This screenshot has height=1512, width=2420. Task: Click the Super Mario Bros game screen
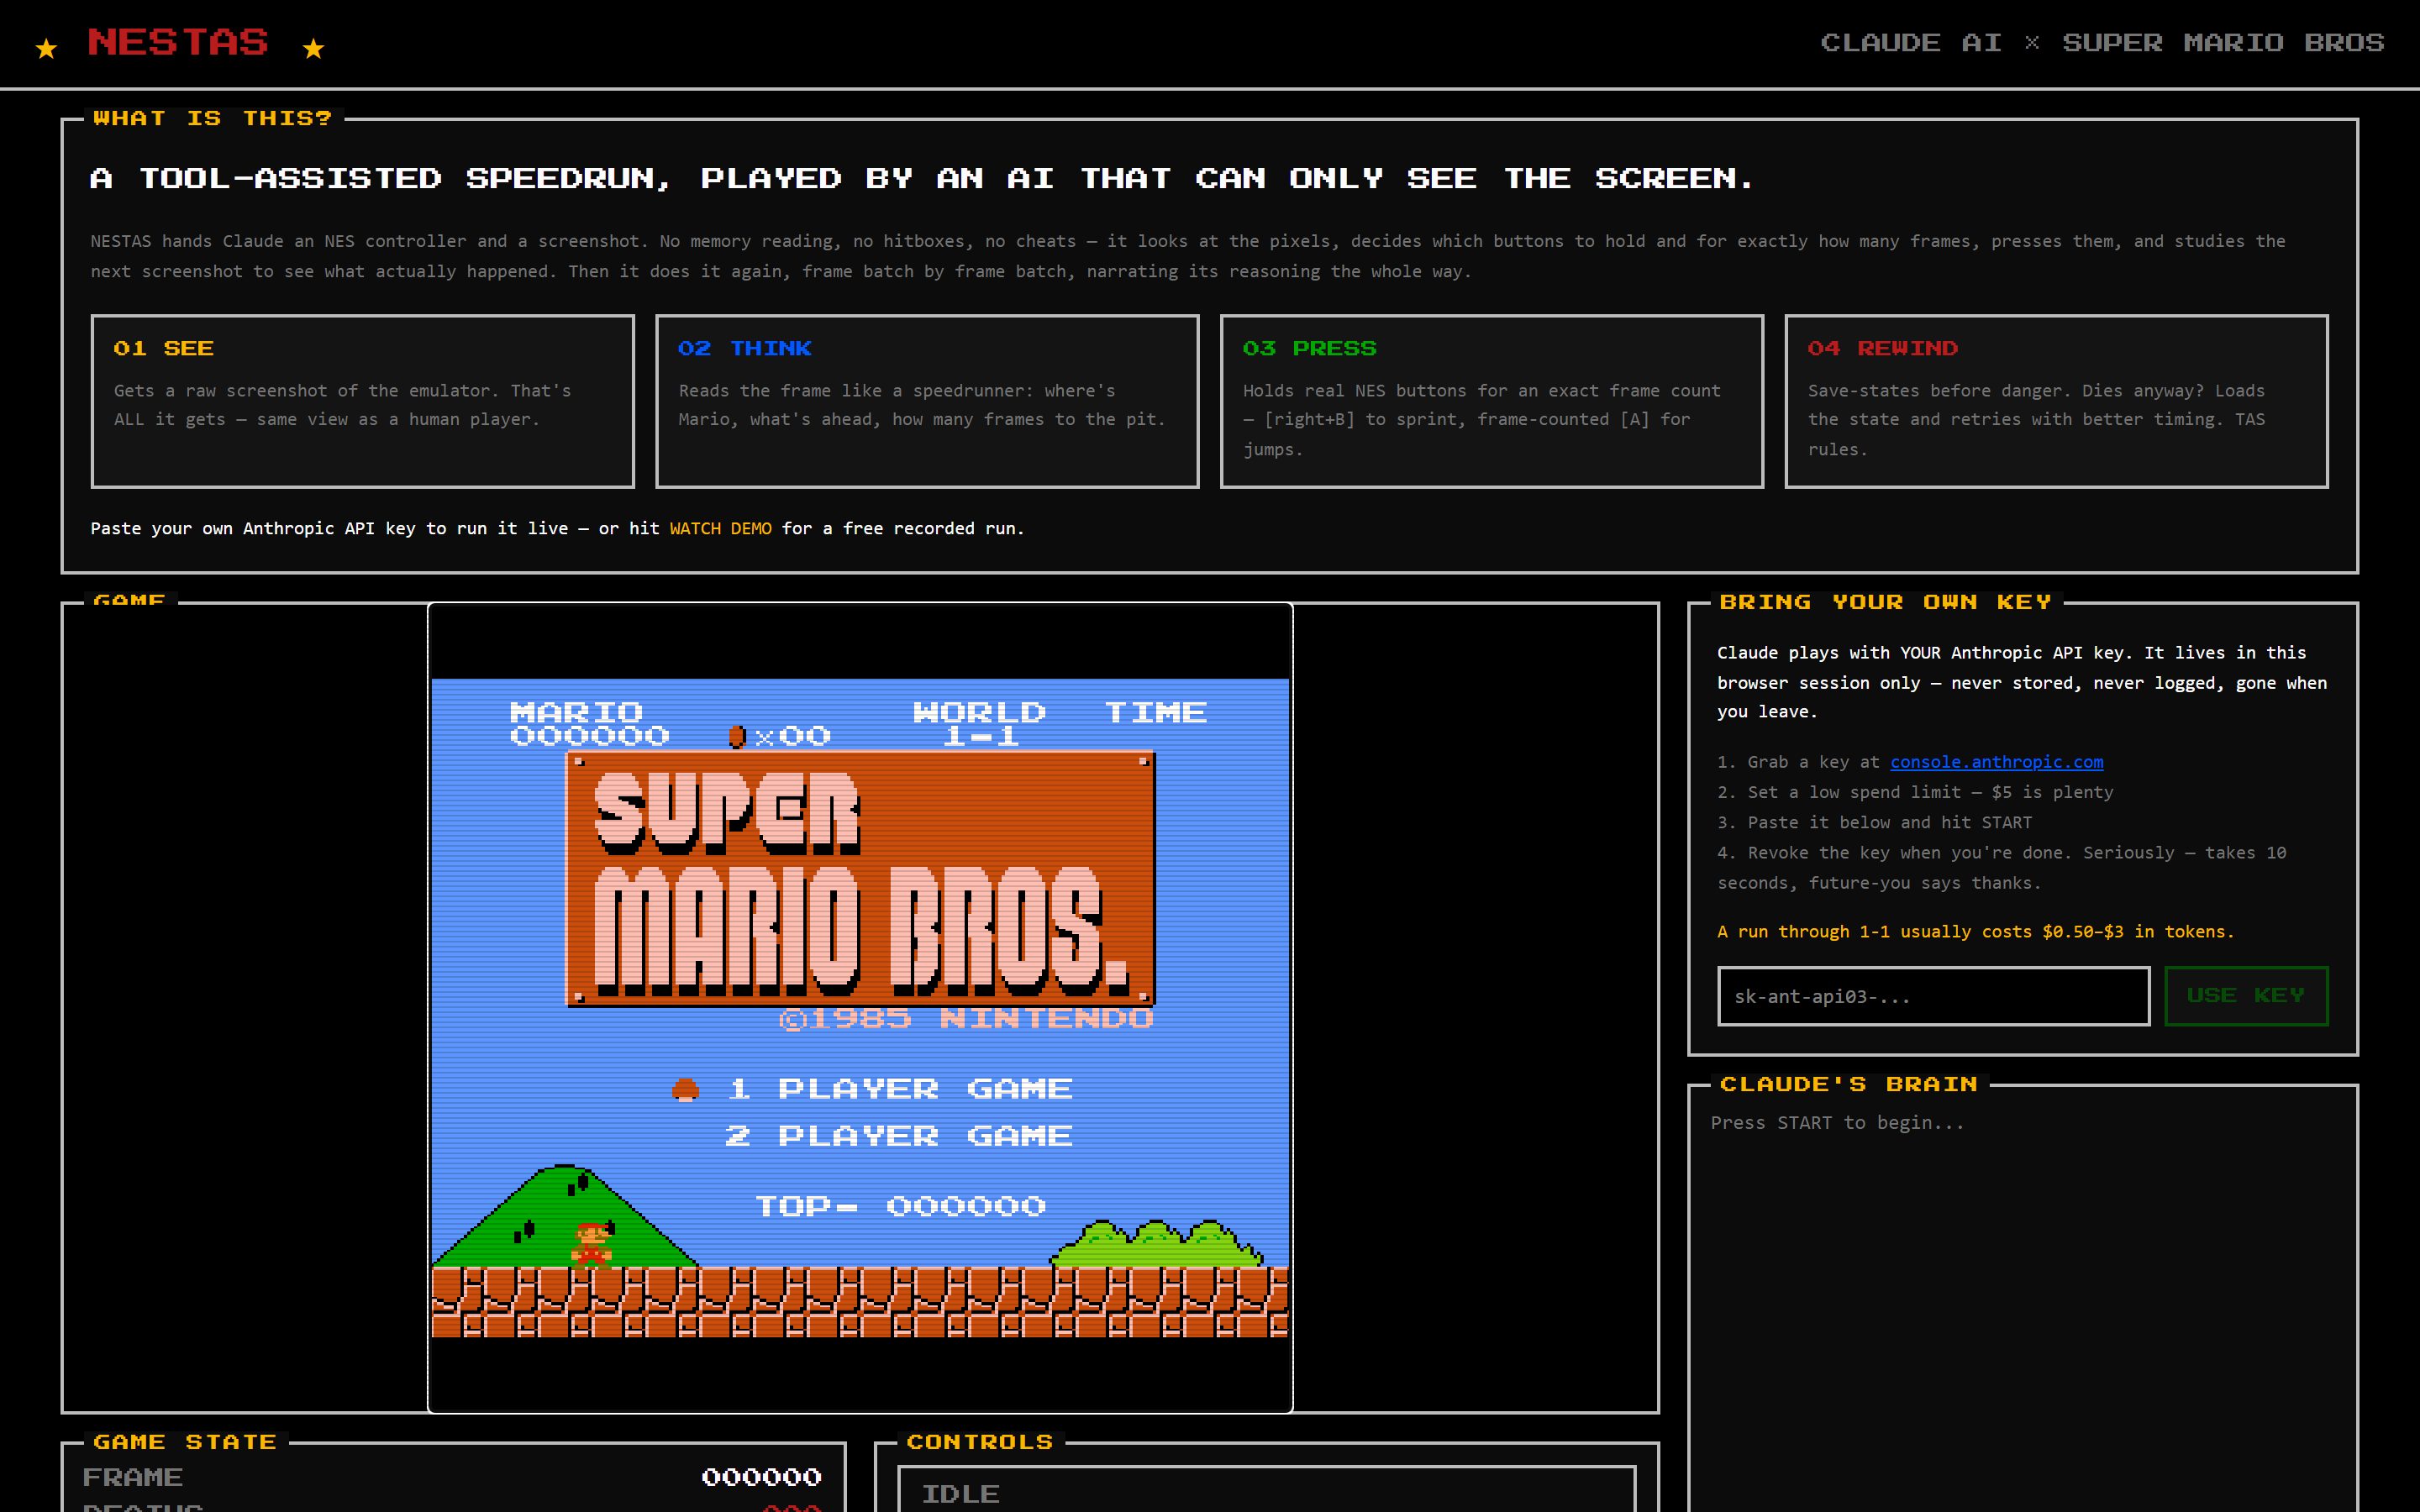coord(860,1007)
